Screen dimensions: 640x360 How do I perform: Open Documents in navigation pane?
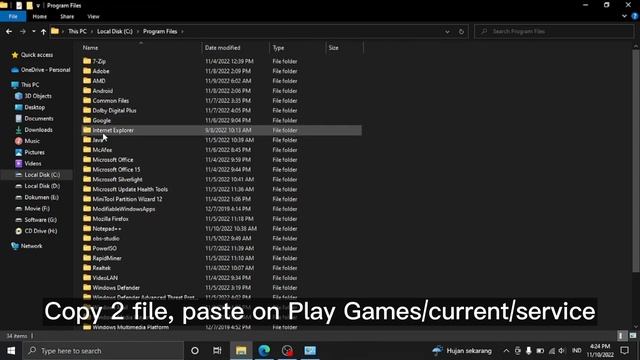pos(39,118)
